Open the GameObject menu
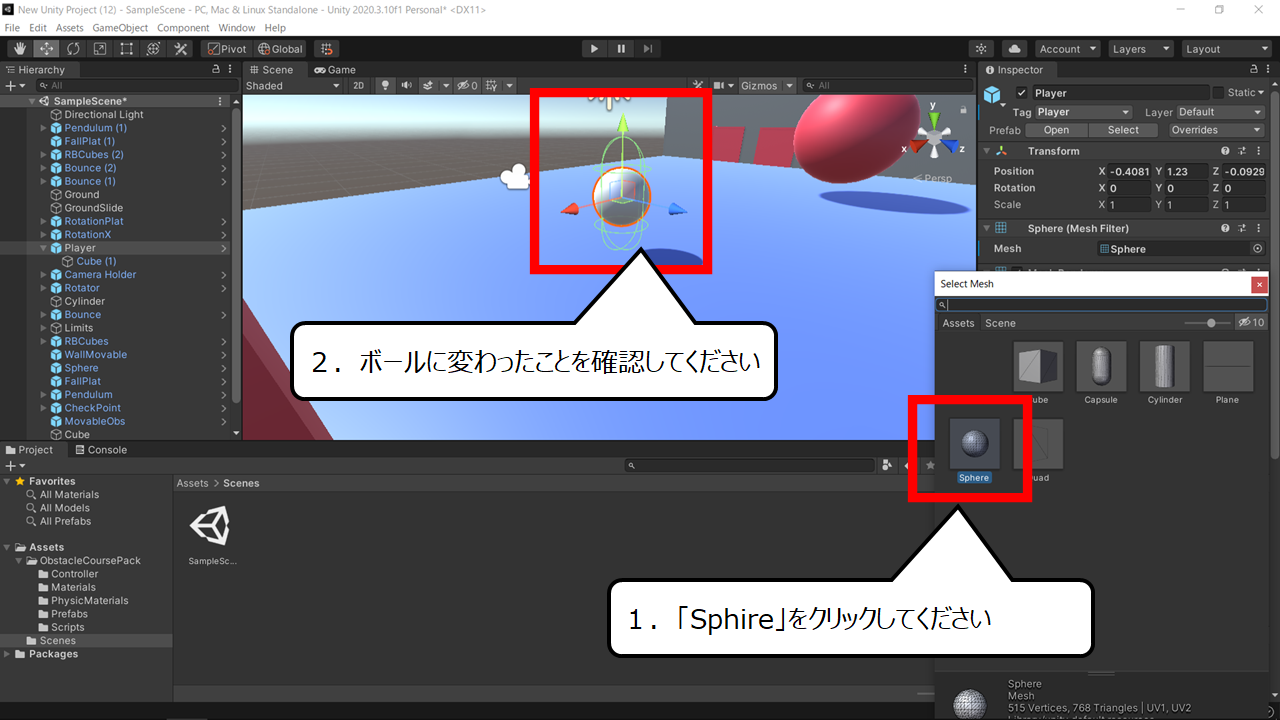Viewport: 1280px width, 720px height. tap(119, 28)
